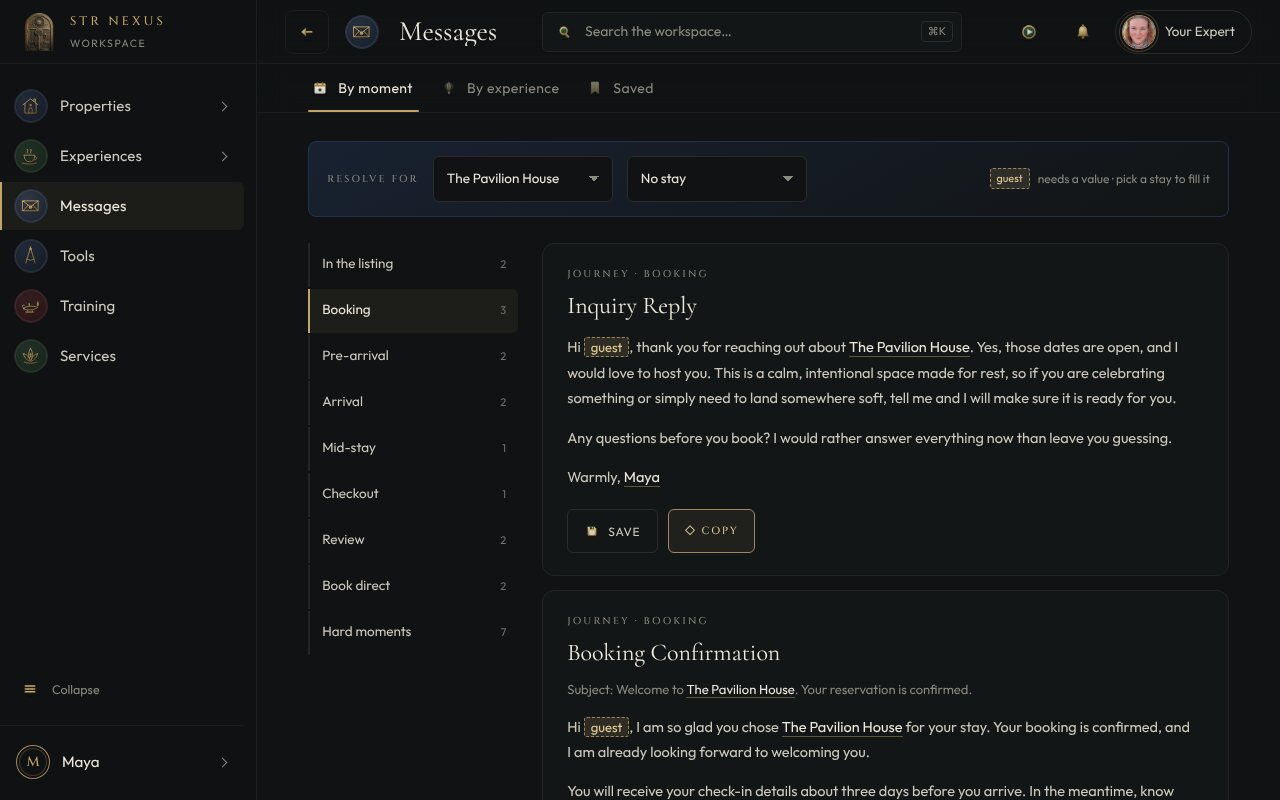Click the Maya initial avatar in sidebar
This screenshot has height=800, width=1280.
pyautogui.click(x=33, y=762)
